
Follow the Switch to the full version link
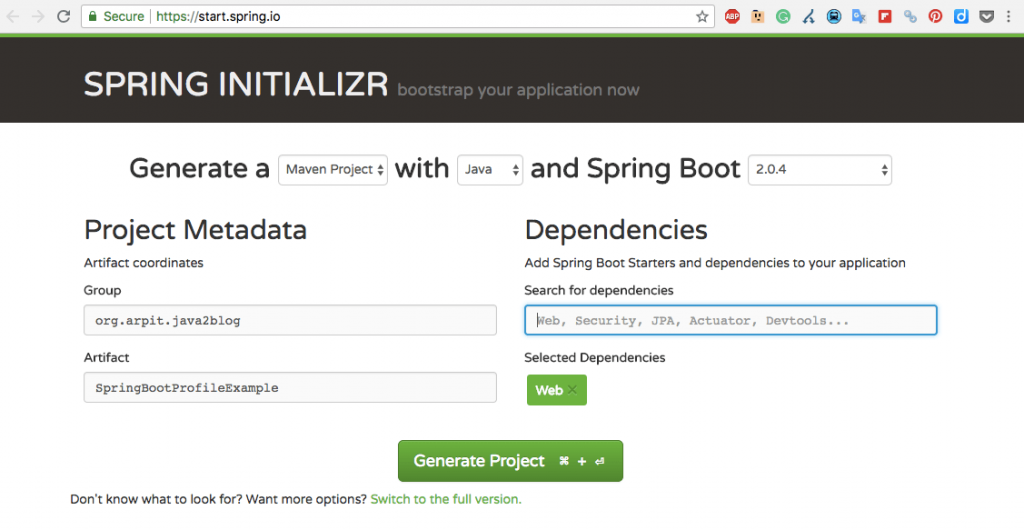[x=446, y=499]
